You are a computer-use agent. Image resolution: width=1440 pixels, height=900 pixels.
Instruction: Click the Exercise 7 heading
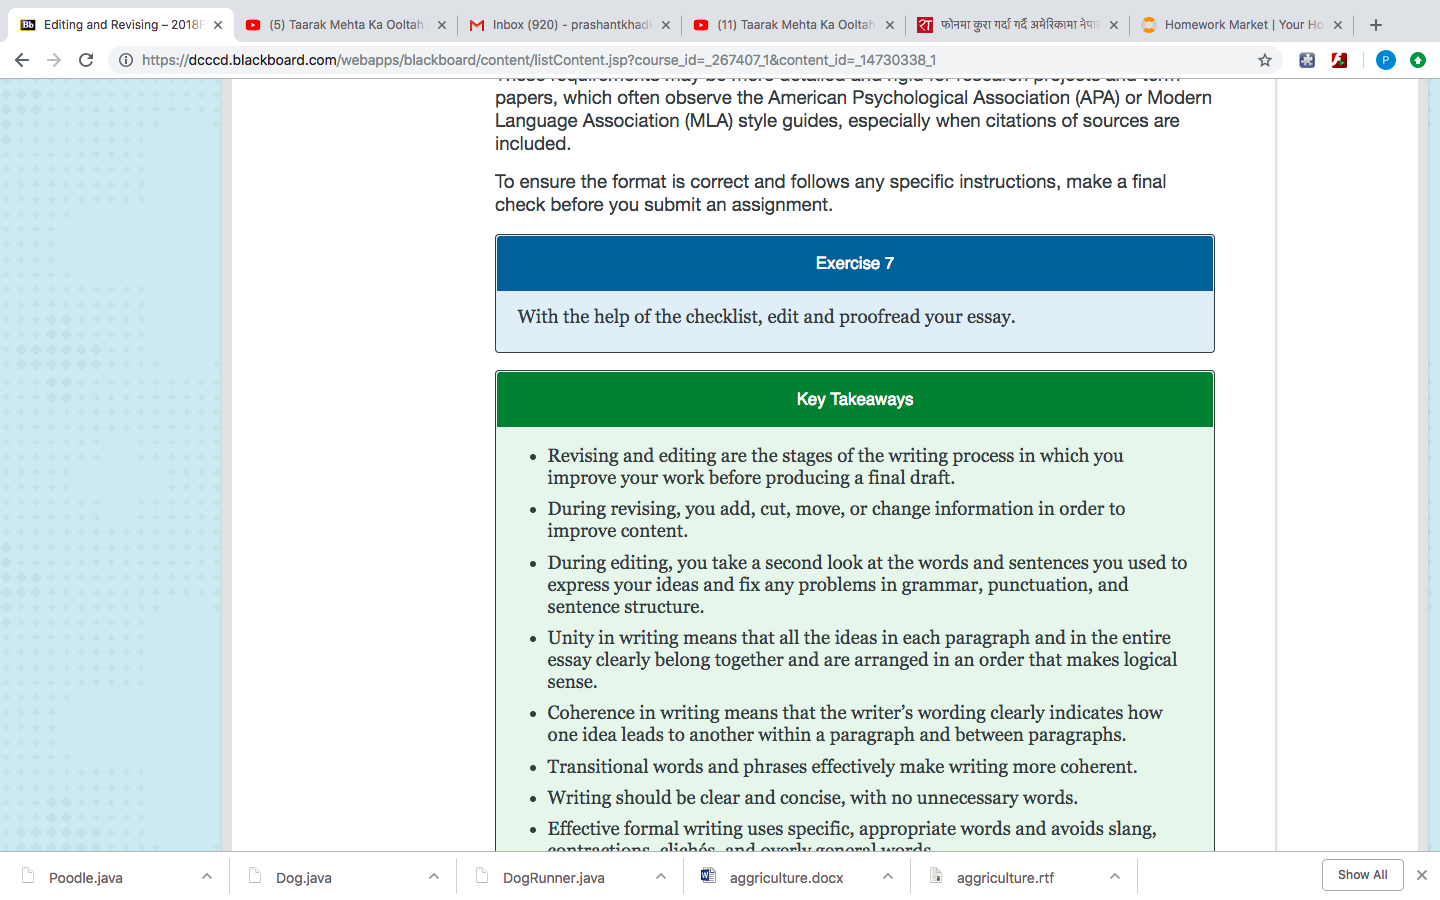pos(855,263)
